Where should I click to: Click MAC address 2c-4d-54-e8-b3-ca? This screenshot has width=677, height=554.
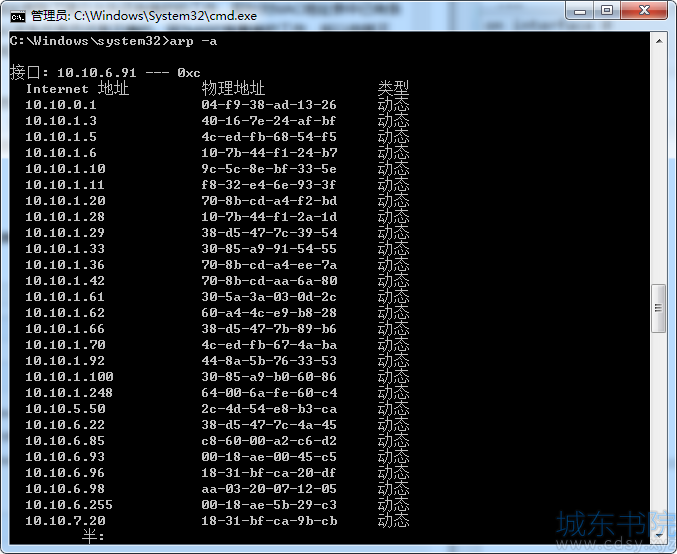(x=269, y=408)
